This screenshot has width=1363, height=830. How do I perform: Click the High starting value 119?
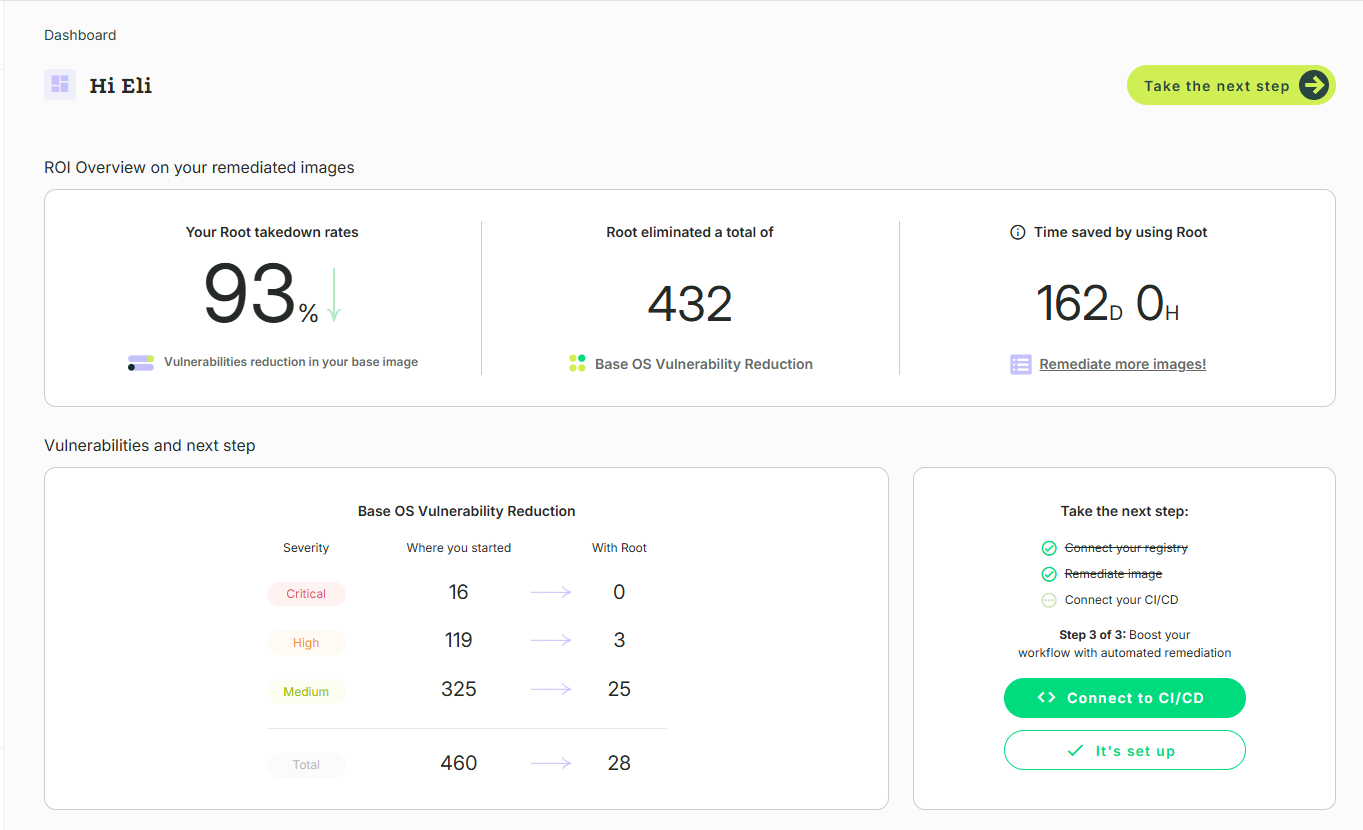(459, 640)
